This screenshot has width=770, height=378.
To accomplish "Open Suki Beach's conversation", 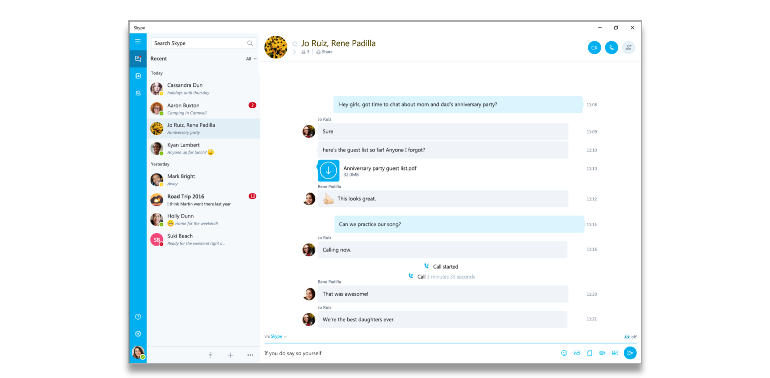I will (x=203, y=240).
